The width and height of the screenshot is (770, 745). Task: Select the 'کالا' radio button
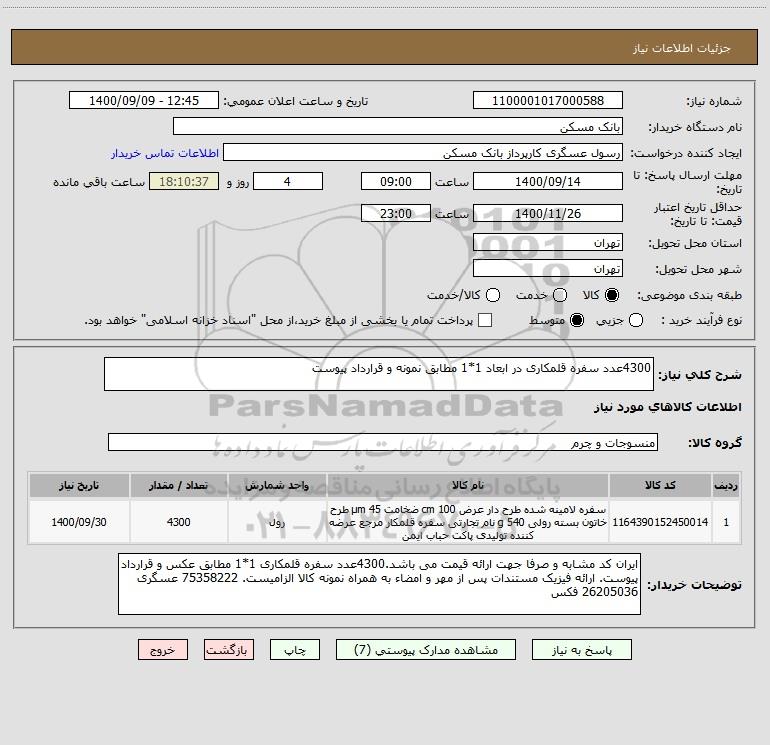[x=612, y=295]
